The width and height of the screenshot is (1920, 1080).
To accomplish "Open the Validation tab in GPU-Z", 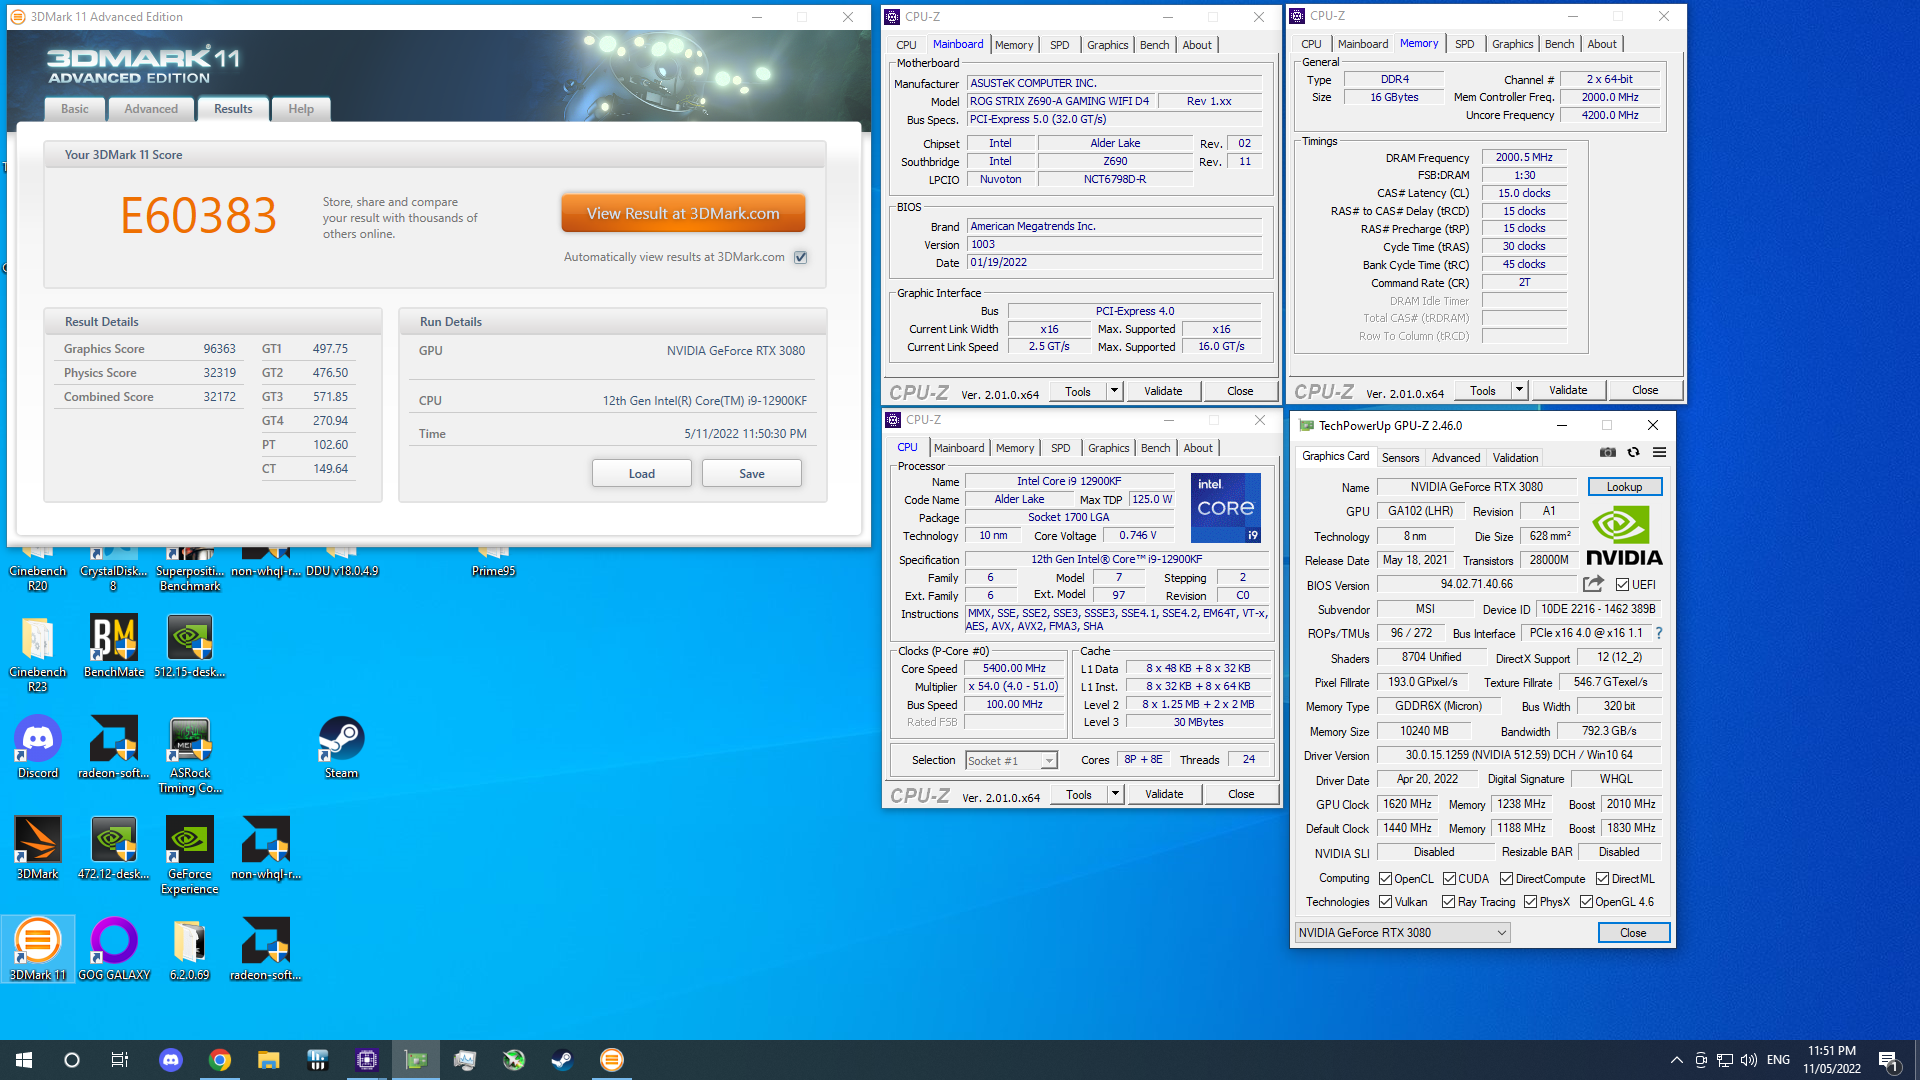I will pyautogui.click(x=1515, y=457).
